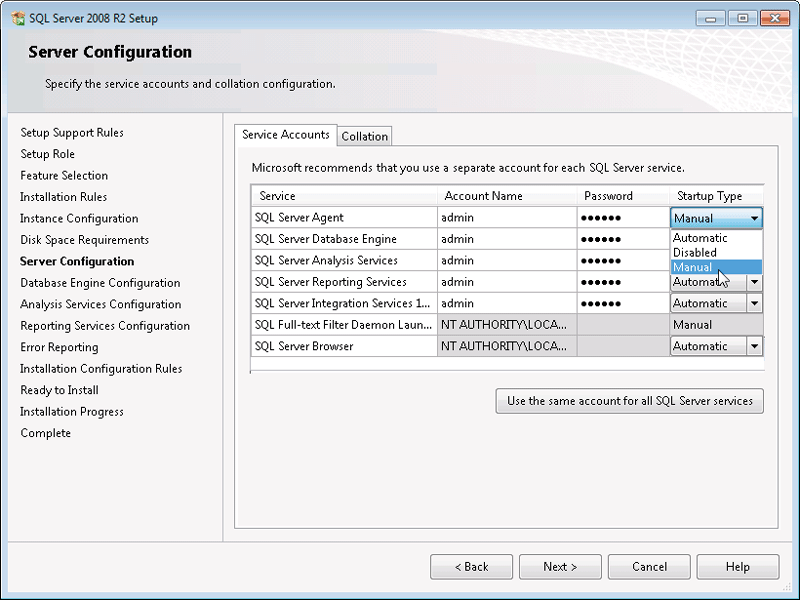Open Help for Server Configuration
The width and height of the screenshot is (800, 600).
(737, 567)
